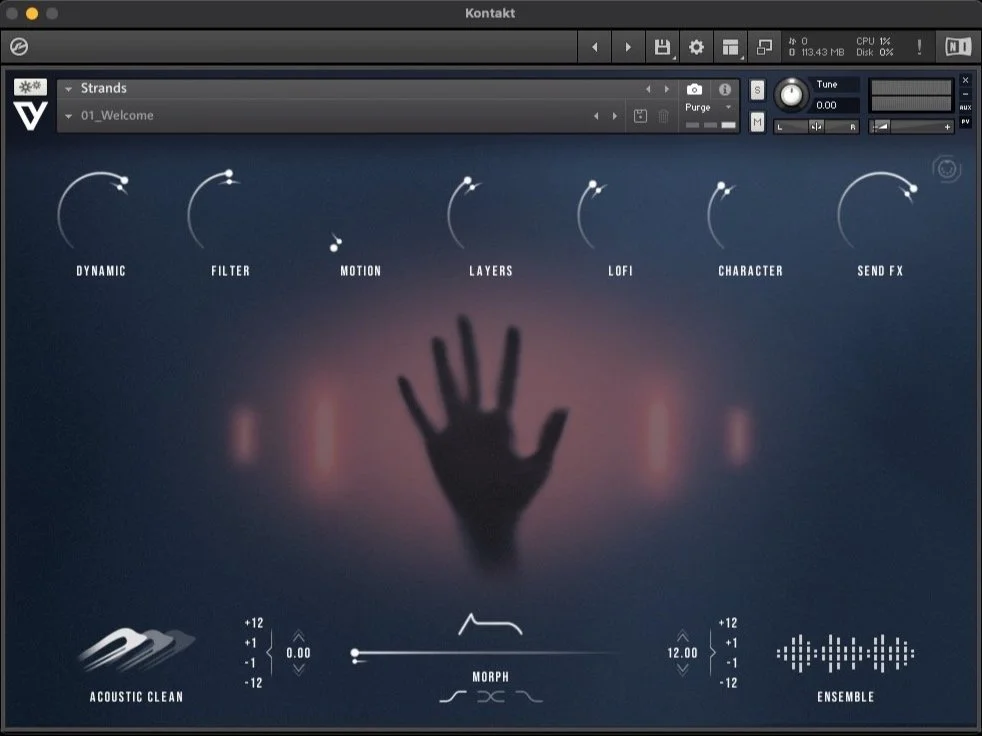This screenshot has height=736, width=982.
Task: Click the envelope shape icon above the Morph slider
Action: pyautogui.click(x=490, y=625)
